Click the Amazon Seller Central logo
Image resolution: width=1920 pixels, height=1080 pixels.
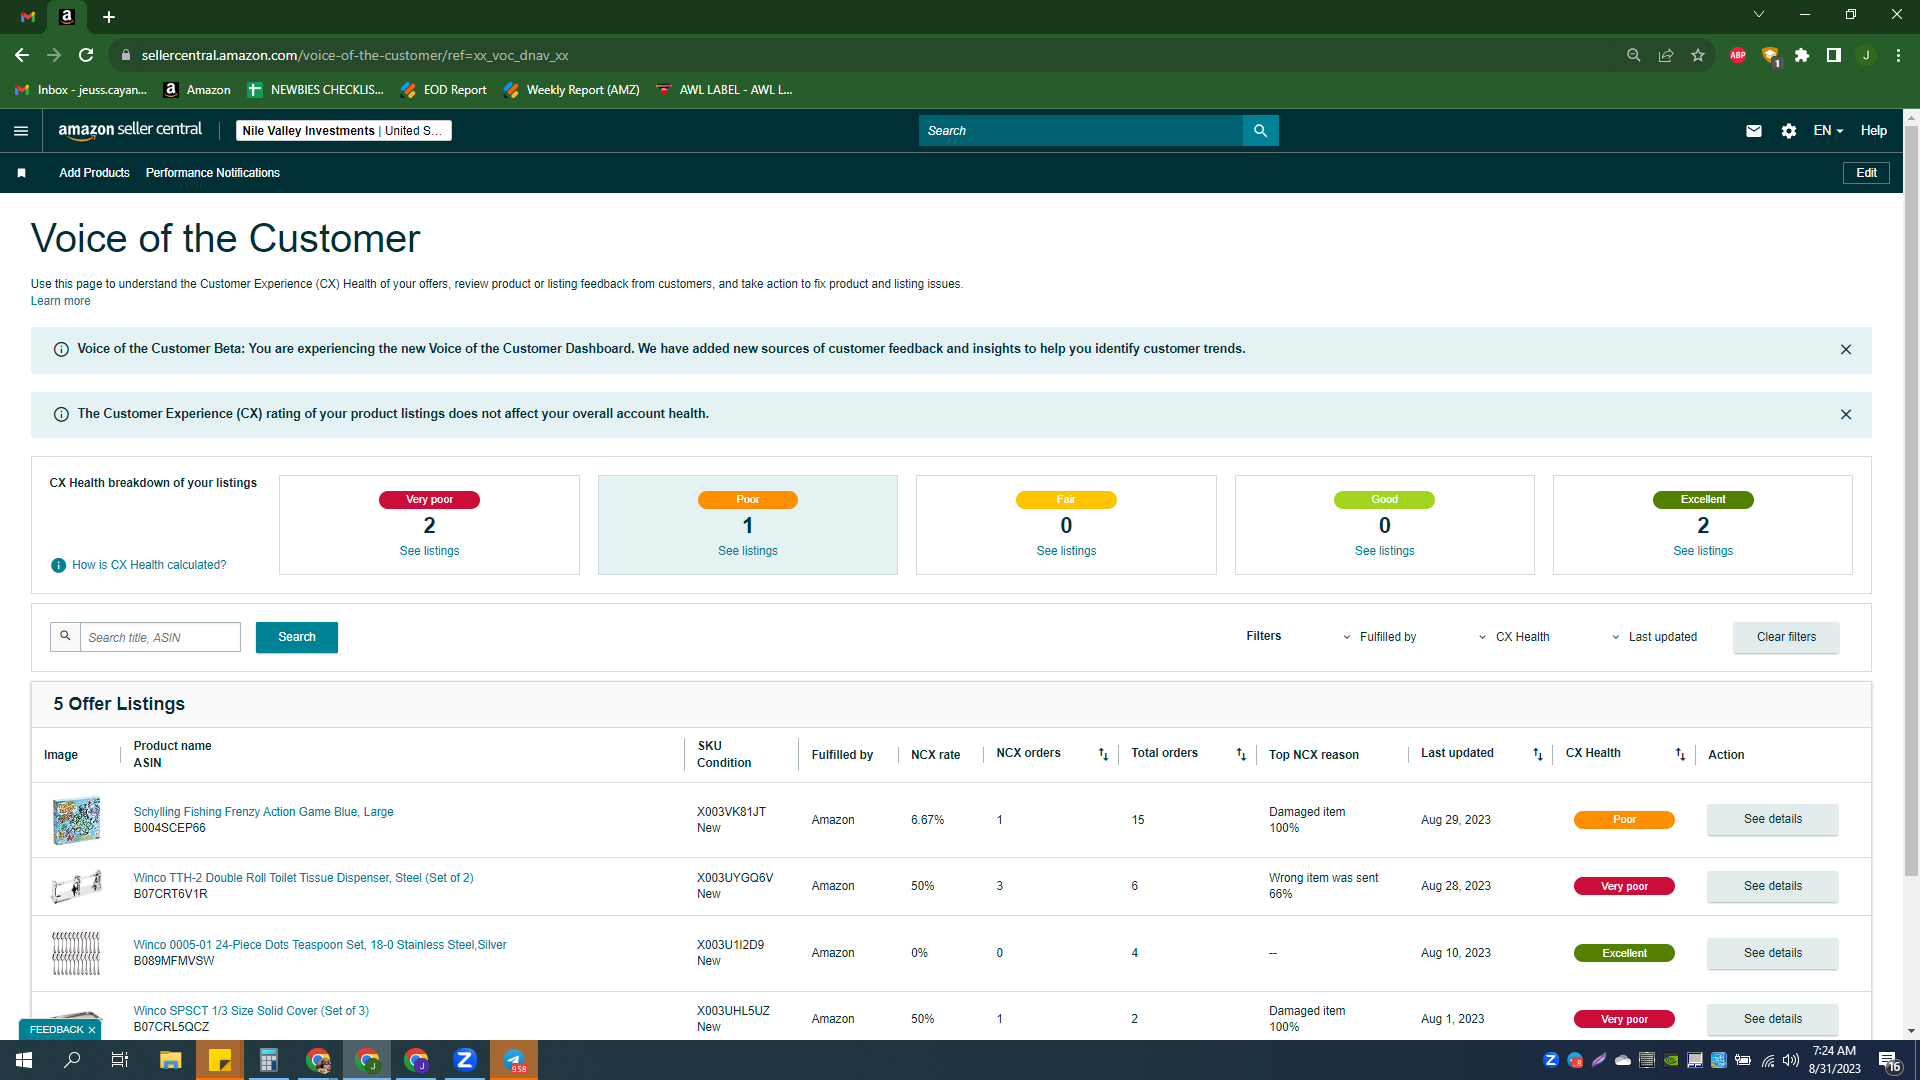[x=130, y=130]
